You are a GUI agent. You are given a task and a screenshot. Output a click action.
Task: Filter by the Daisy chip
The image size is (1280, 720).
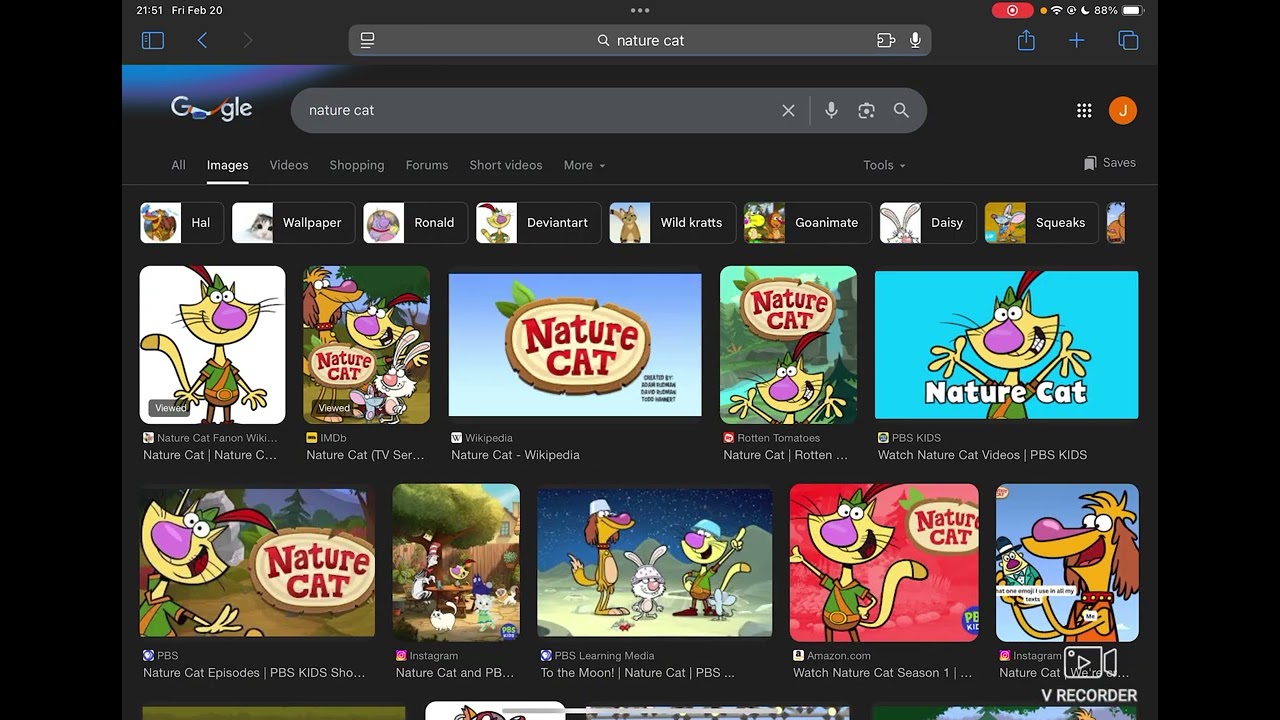928,223
